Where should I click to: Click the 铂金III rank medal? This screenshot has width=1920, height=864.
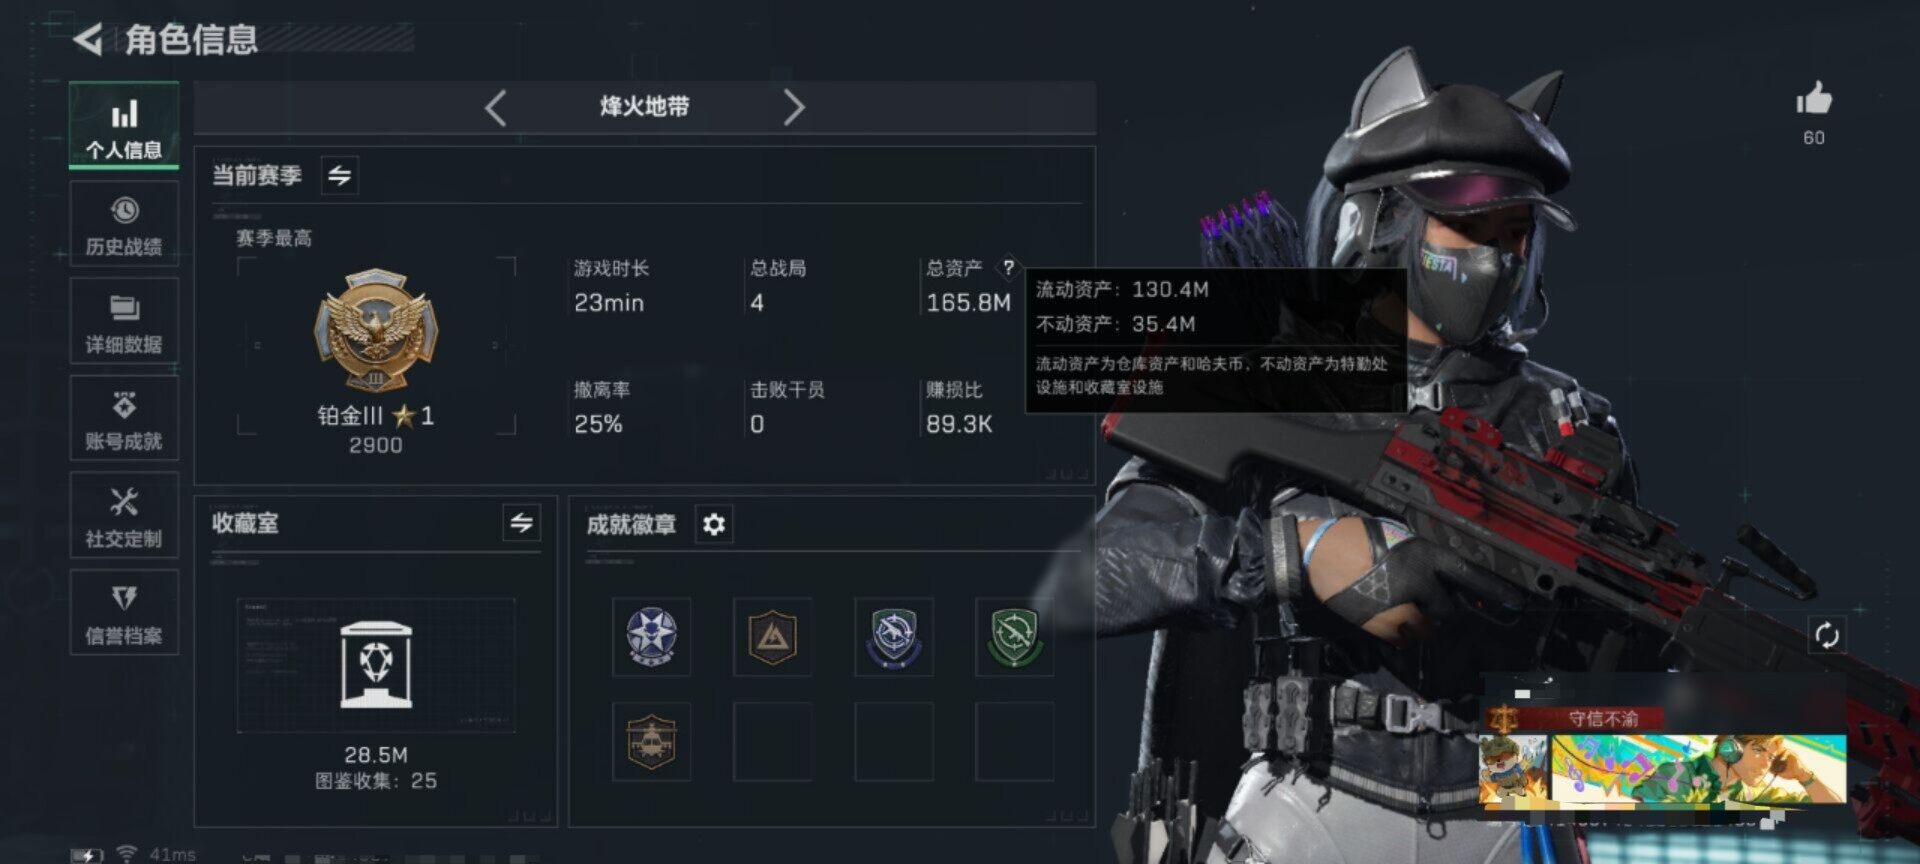[376, 329]
